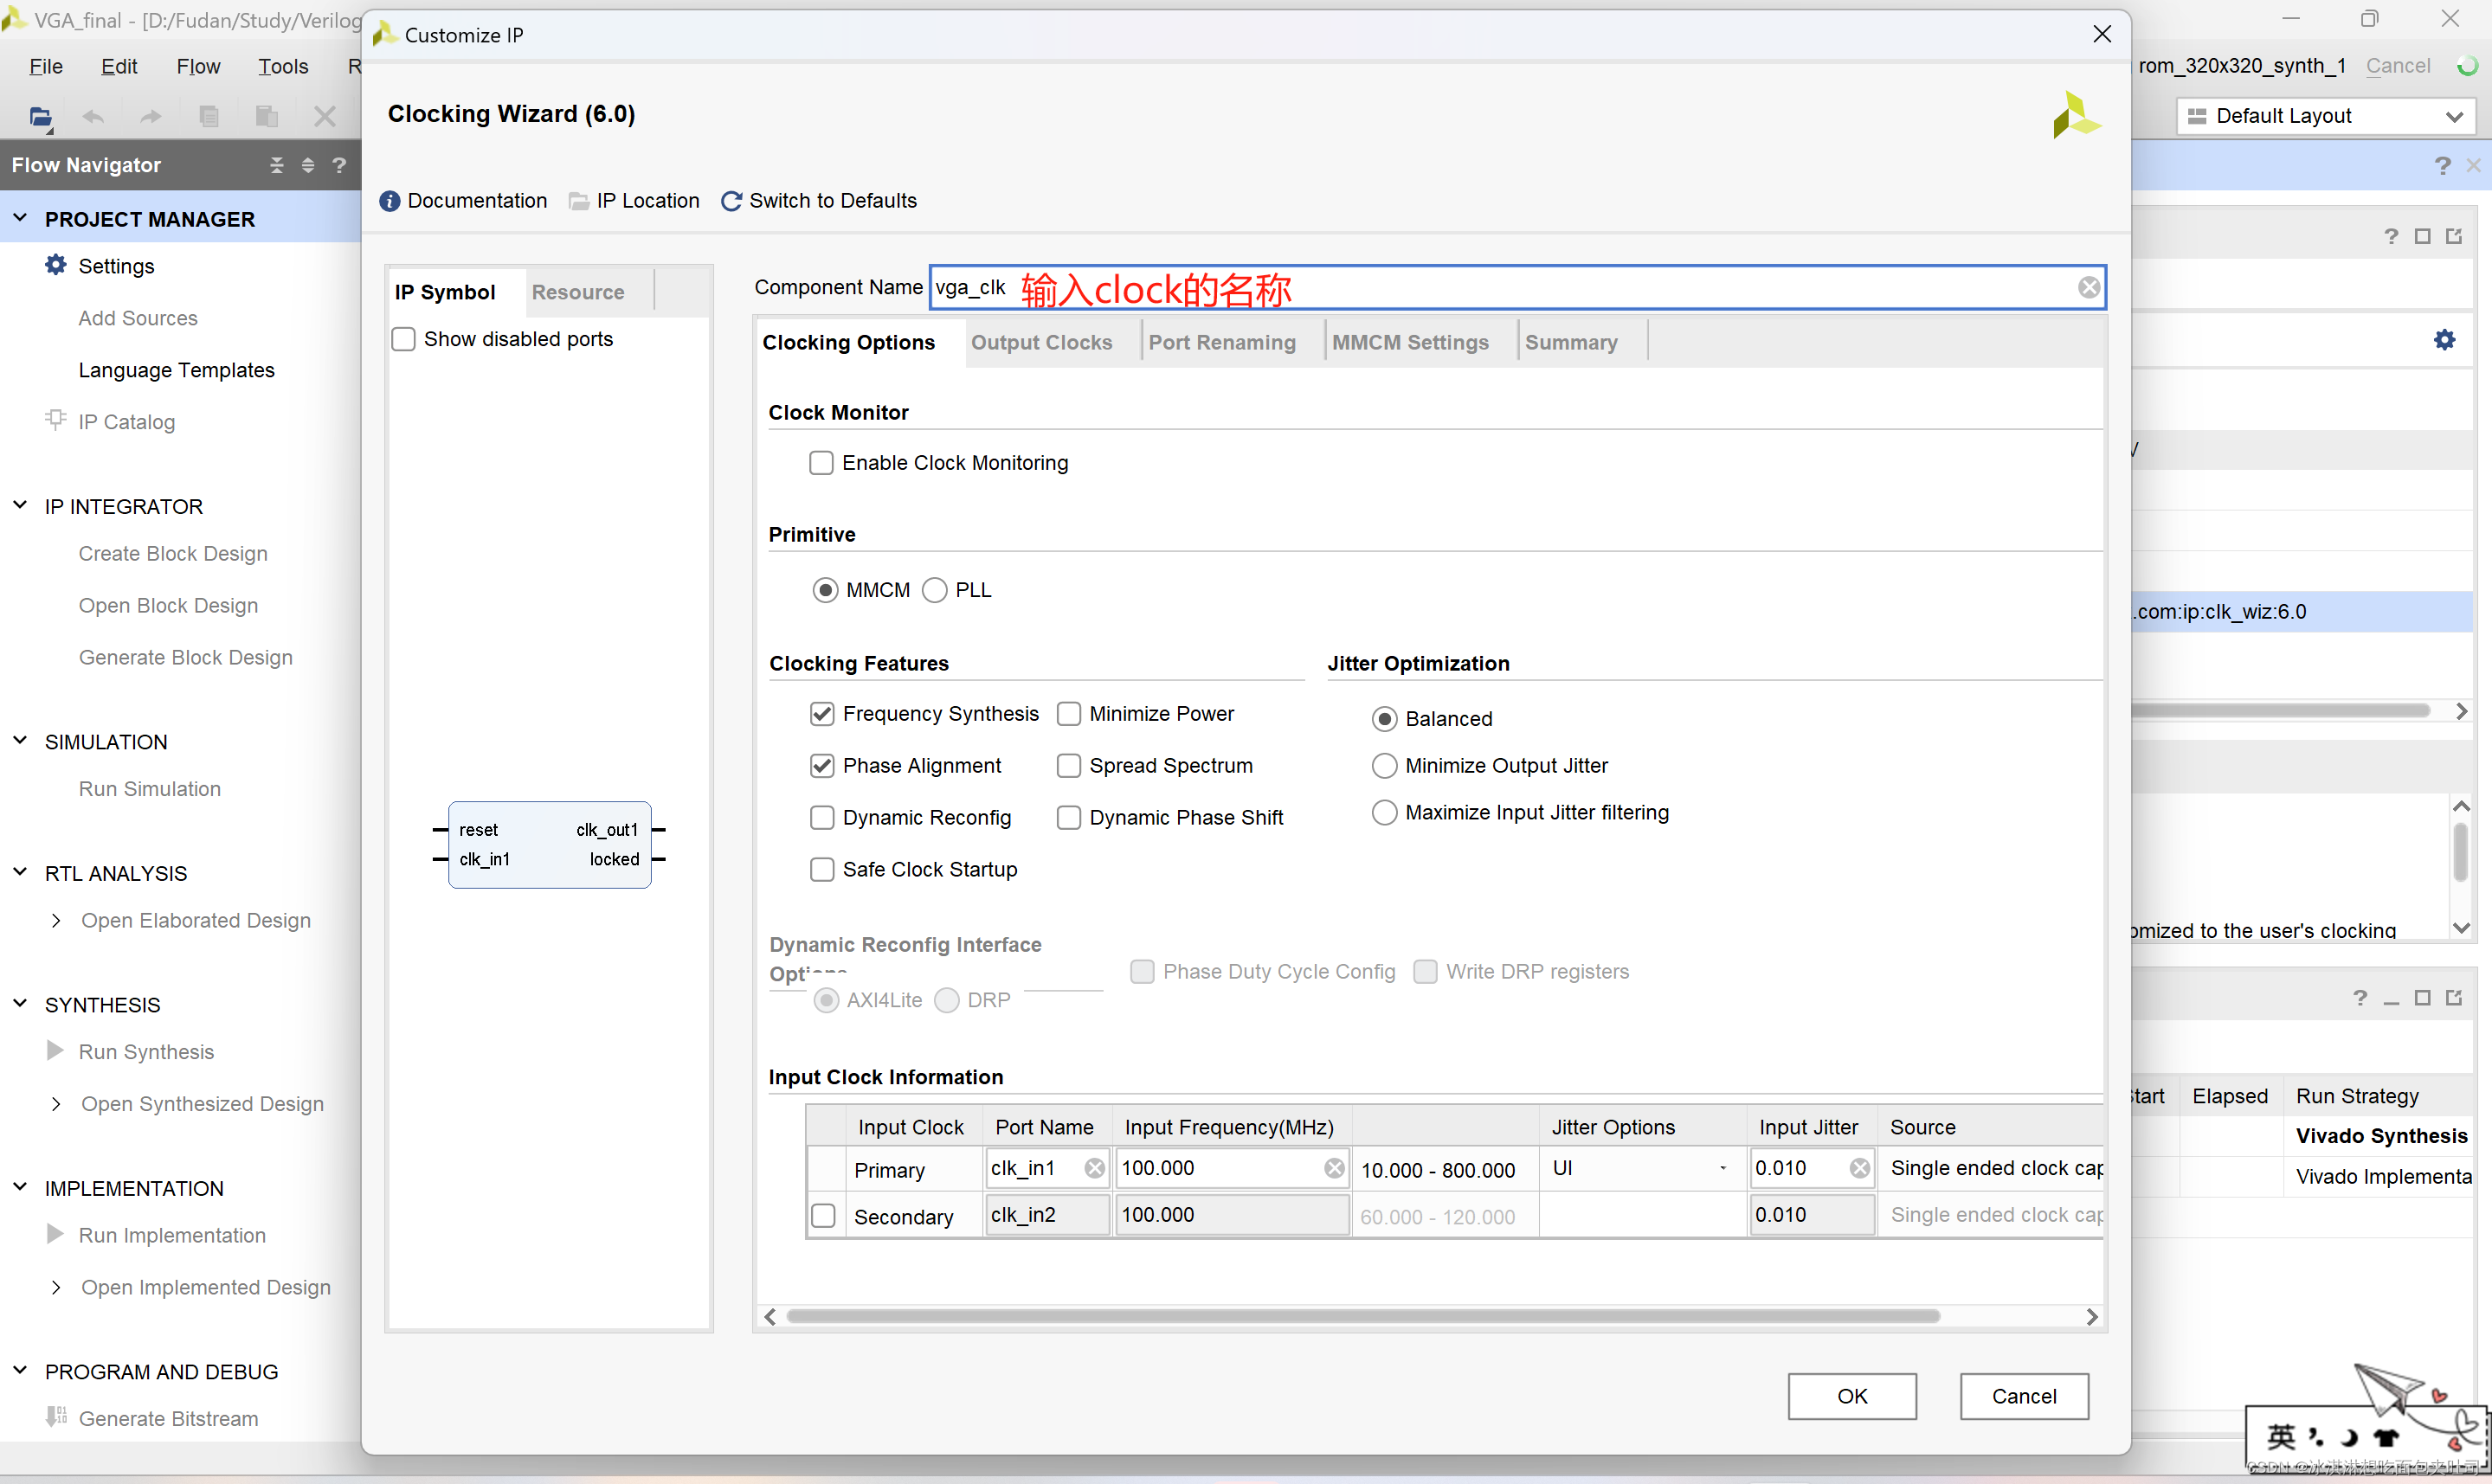
Task: Enable Safe Clock Startup checkbox
Action: click(822, 870)
